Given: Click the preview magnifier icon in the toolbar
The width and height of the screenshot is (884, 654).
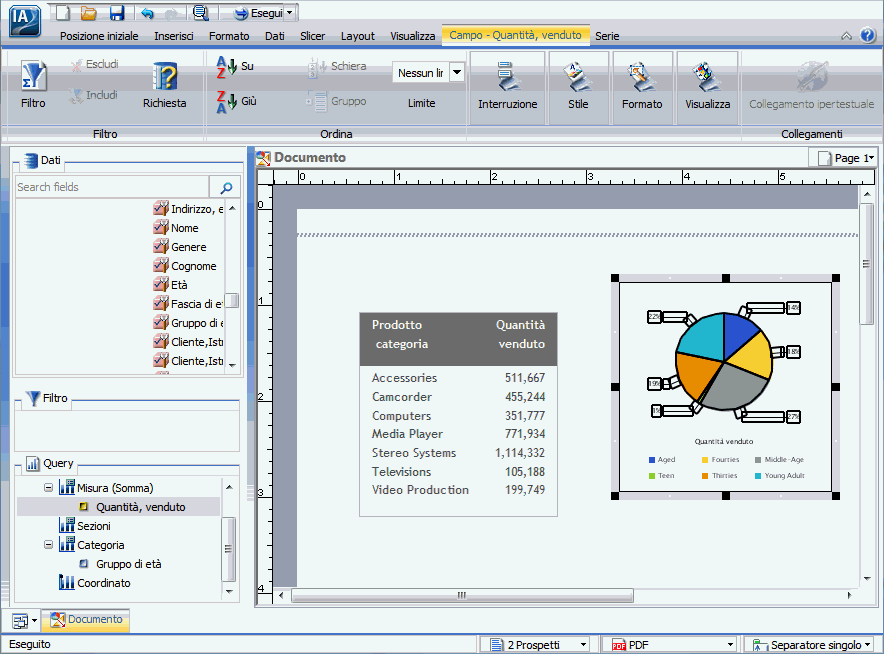Looking at the screenshot, I should pos(200,12).
